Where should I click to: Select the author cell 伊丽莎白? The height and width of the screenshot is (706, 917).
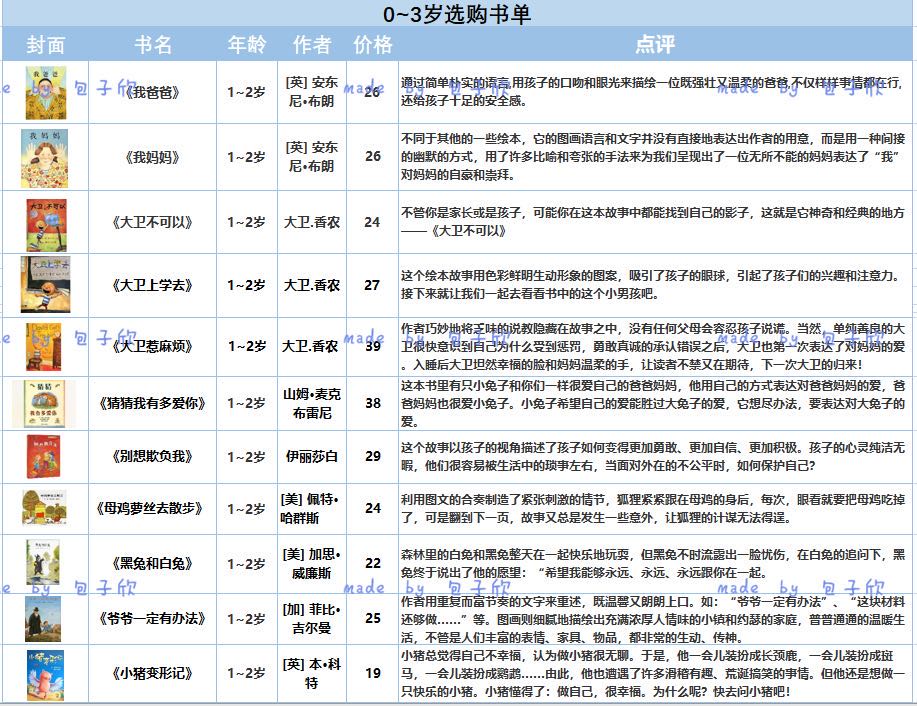(312, 456)
